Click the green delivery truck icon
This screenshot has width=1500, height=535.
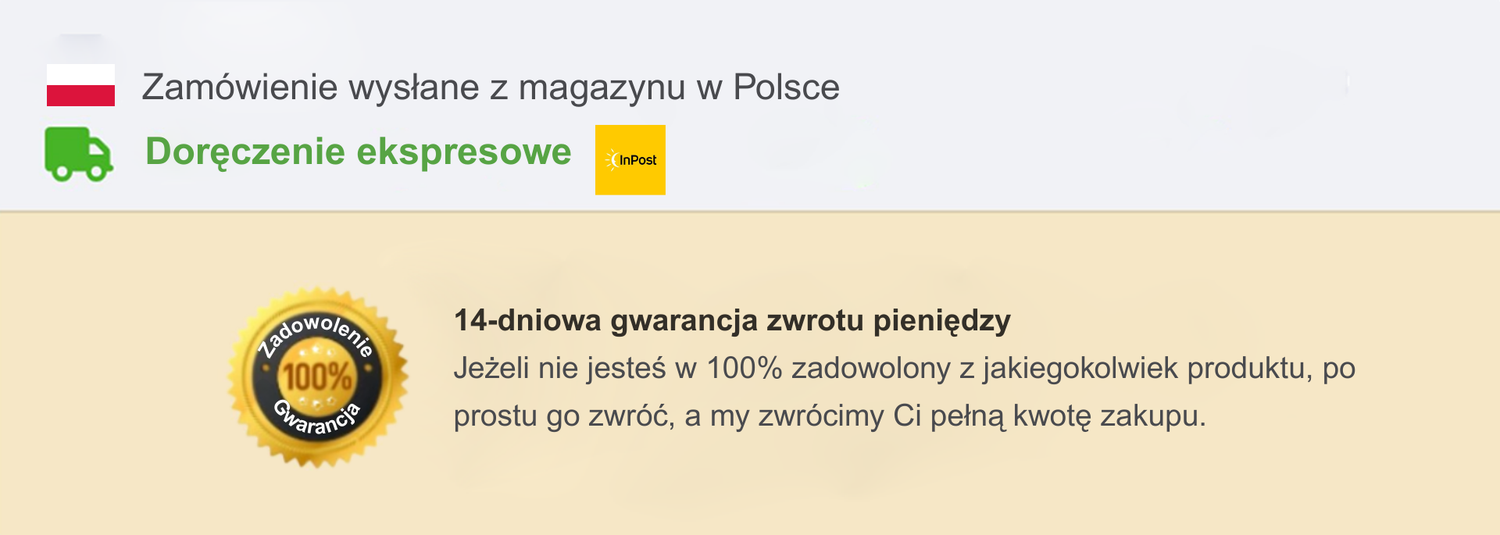78,155
